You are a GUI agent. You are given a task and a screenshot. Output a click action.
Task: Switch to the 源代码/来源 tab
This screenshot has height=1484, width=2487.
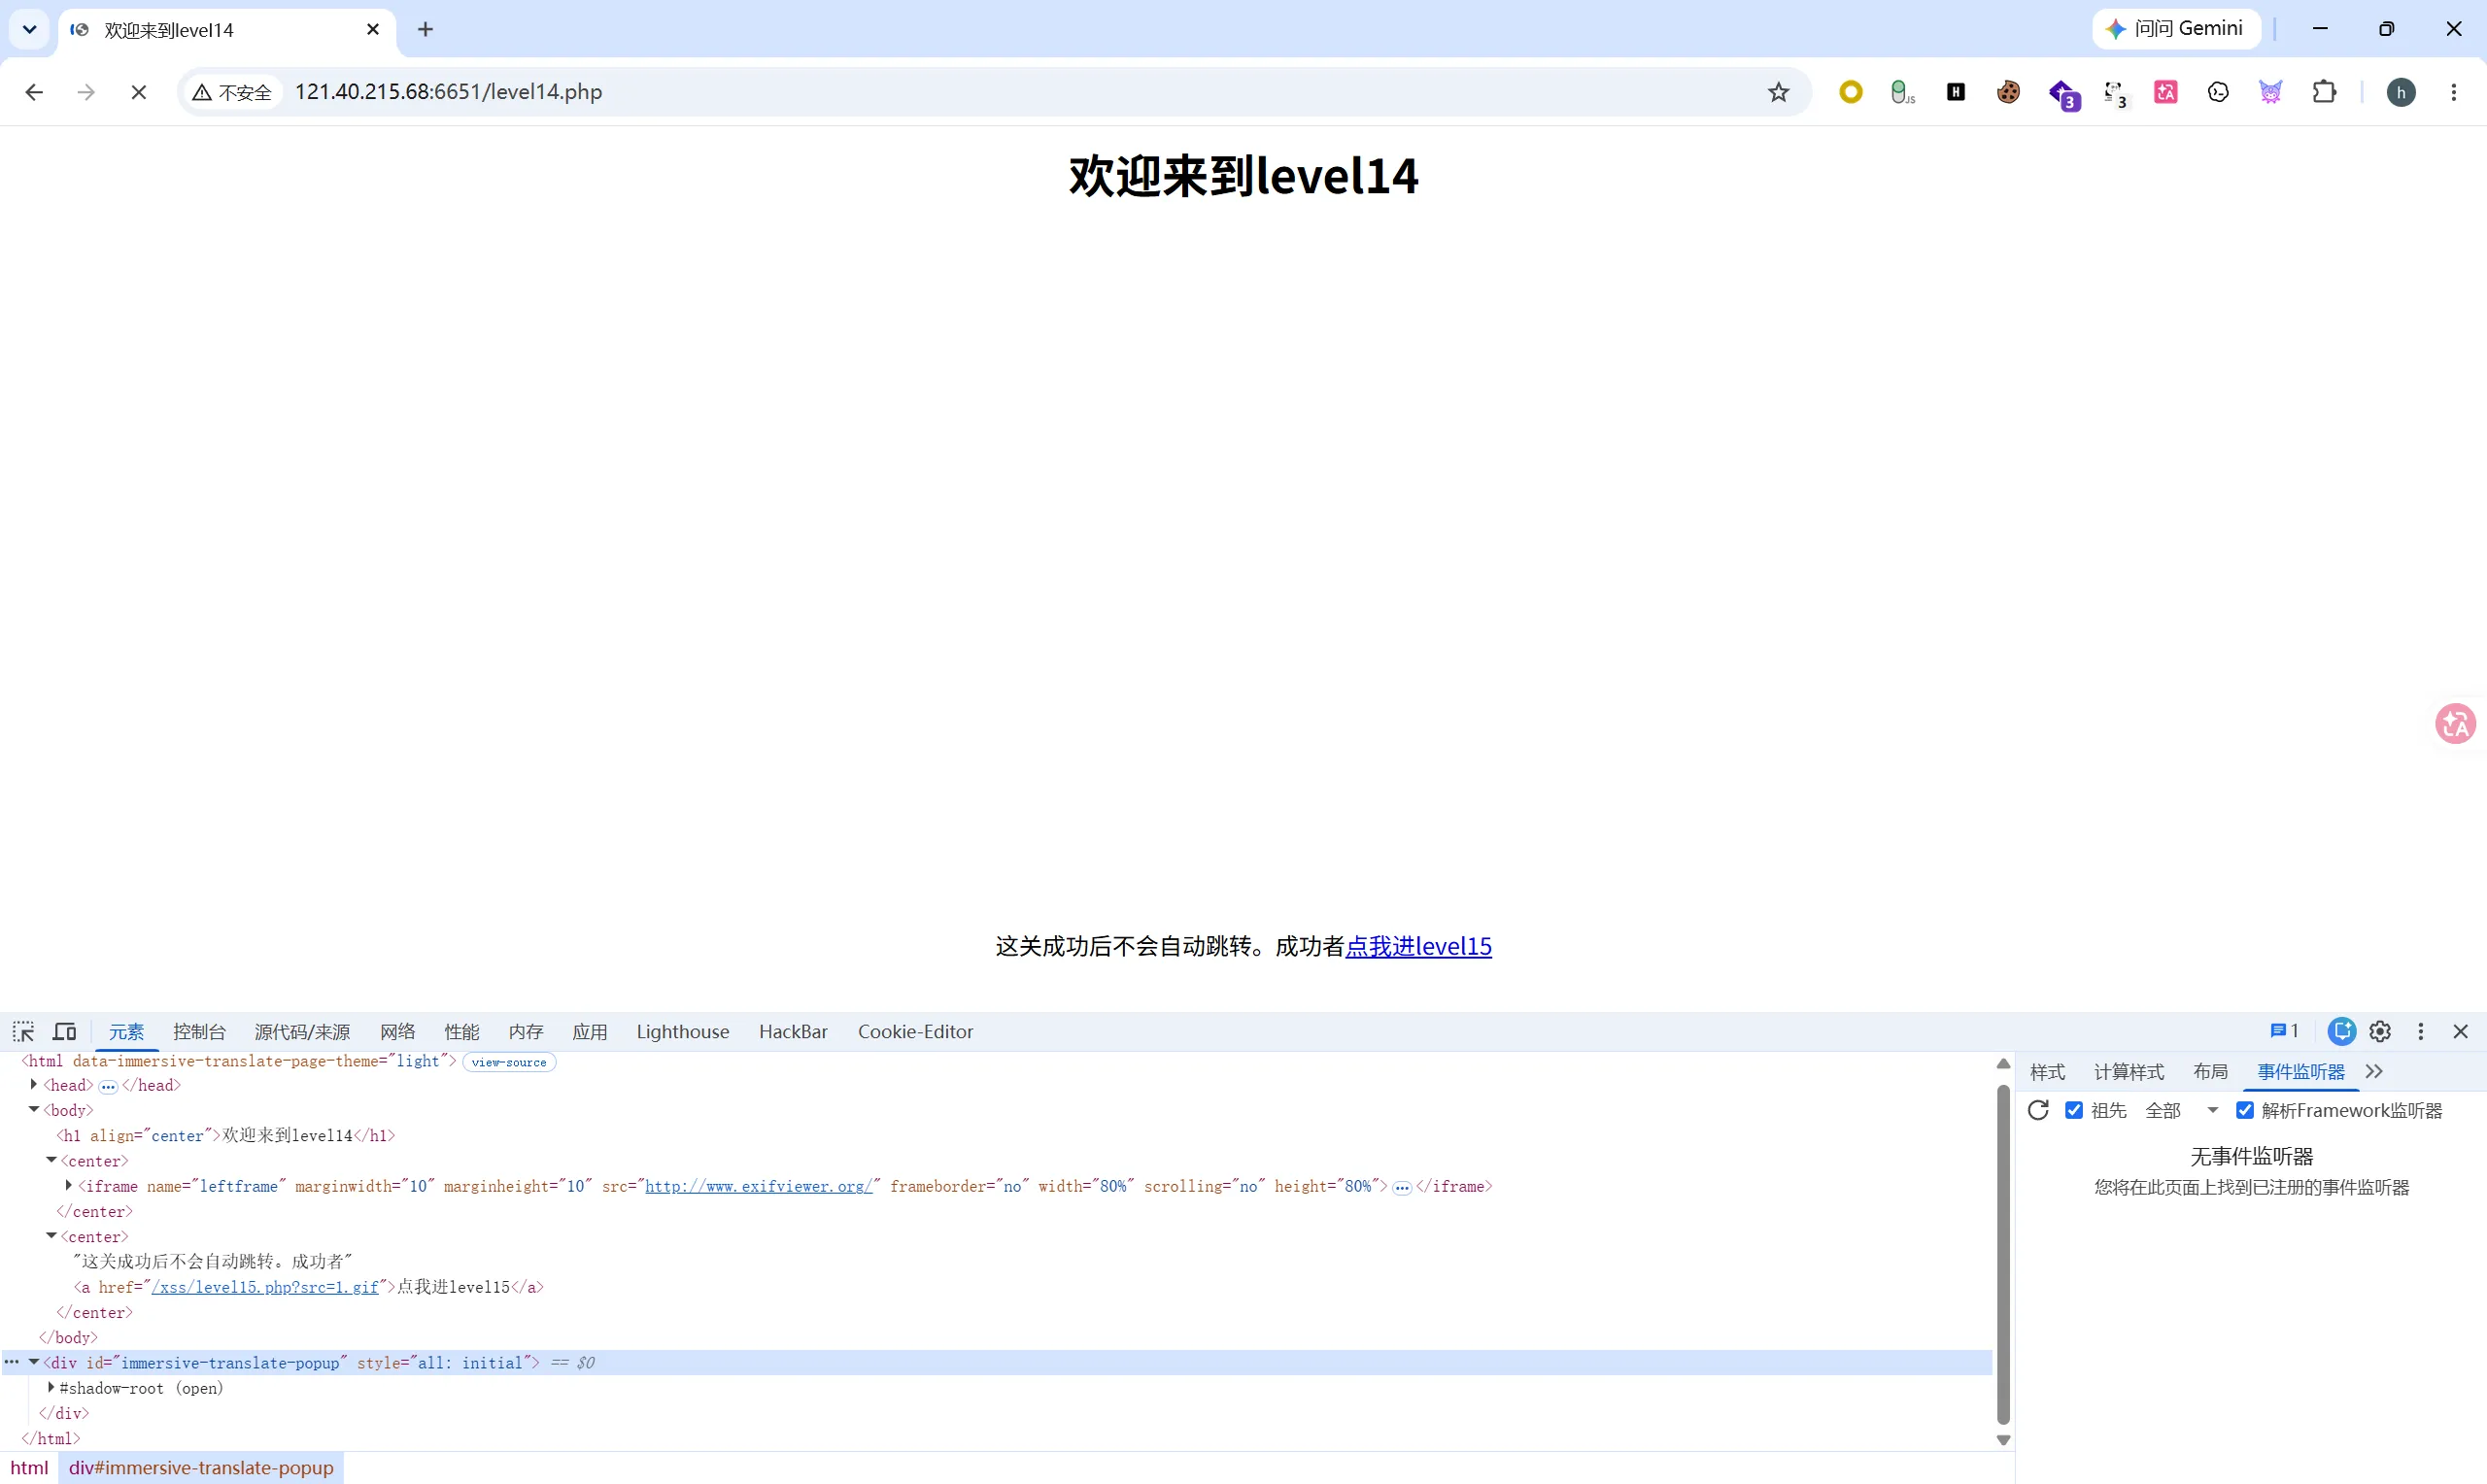point(302,1031)
